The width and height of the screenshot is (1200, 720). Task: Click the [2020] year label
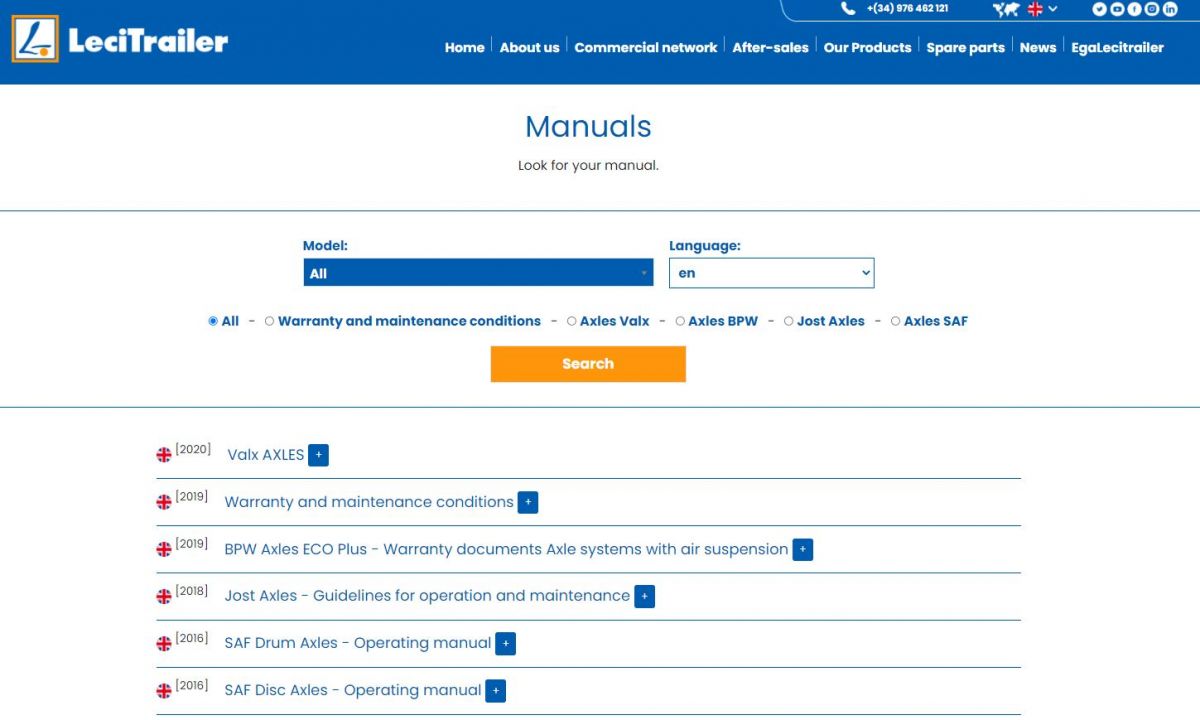pyautogui.click(x=193, y=449)
